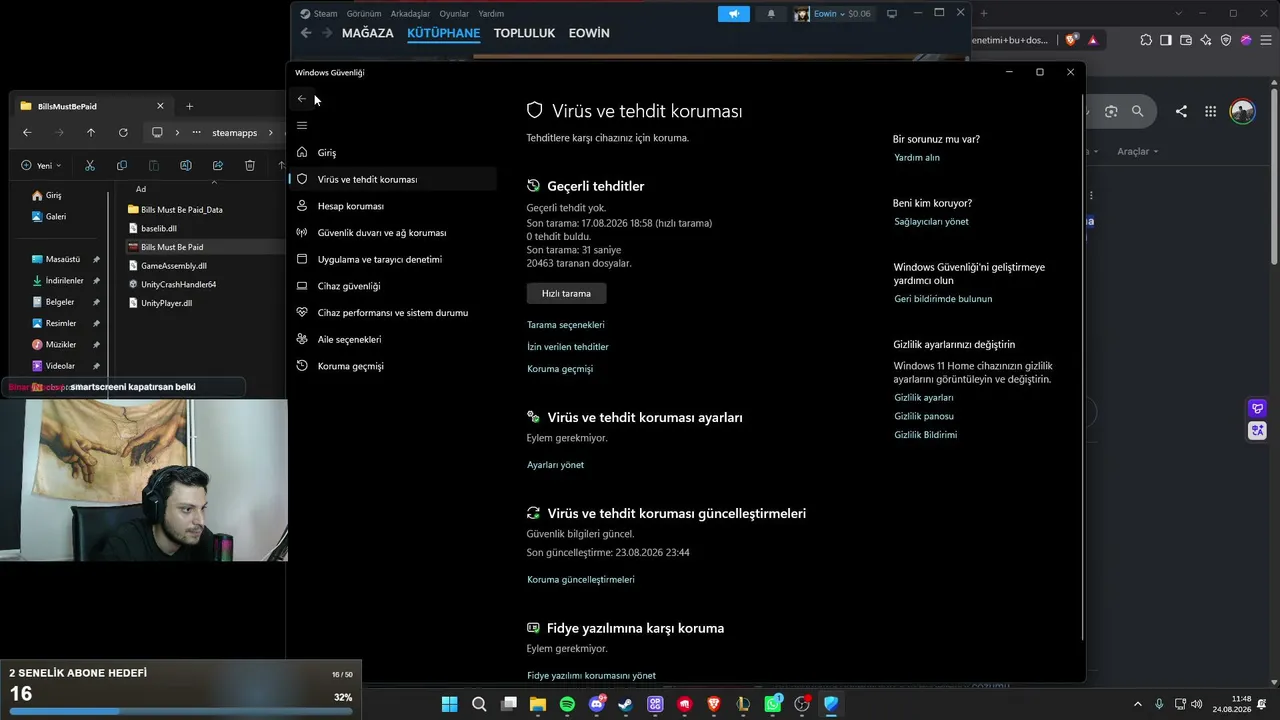Open Aile seçenekleri section
The width and height of the screenshot is (1280, 720).
click(x=392, y=339)
